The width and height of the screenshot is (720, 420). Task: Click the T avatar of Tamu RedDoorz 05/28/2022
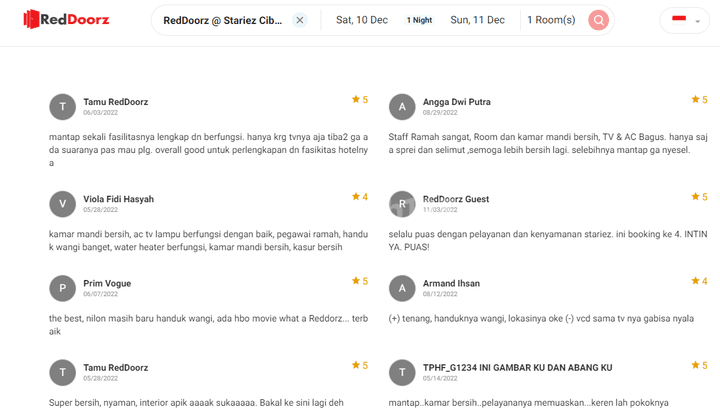click(62, 373)
